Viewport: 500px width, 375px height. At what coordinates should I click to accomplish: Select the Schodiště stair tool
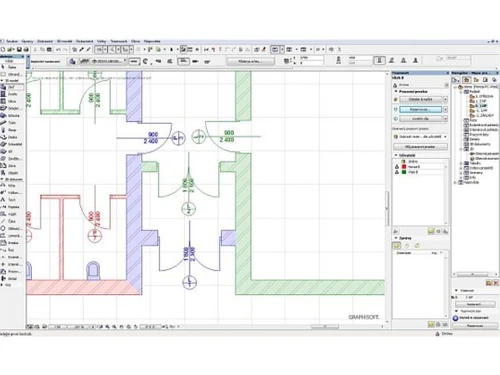coord(12,144)
